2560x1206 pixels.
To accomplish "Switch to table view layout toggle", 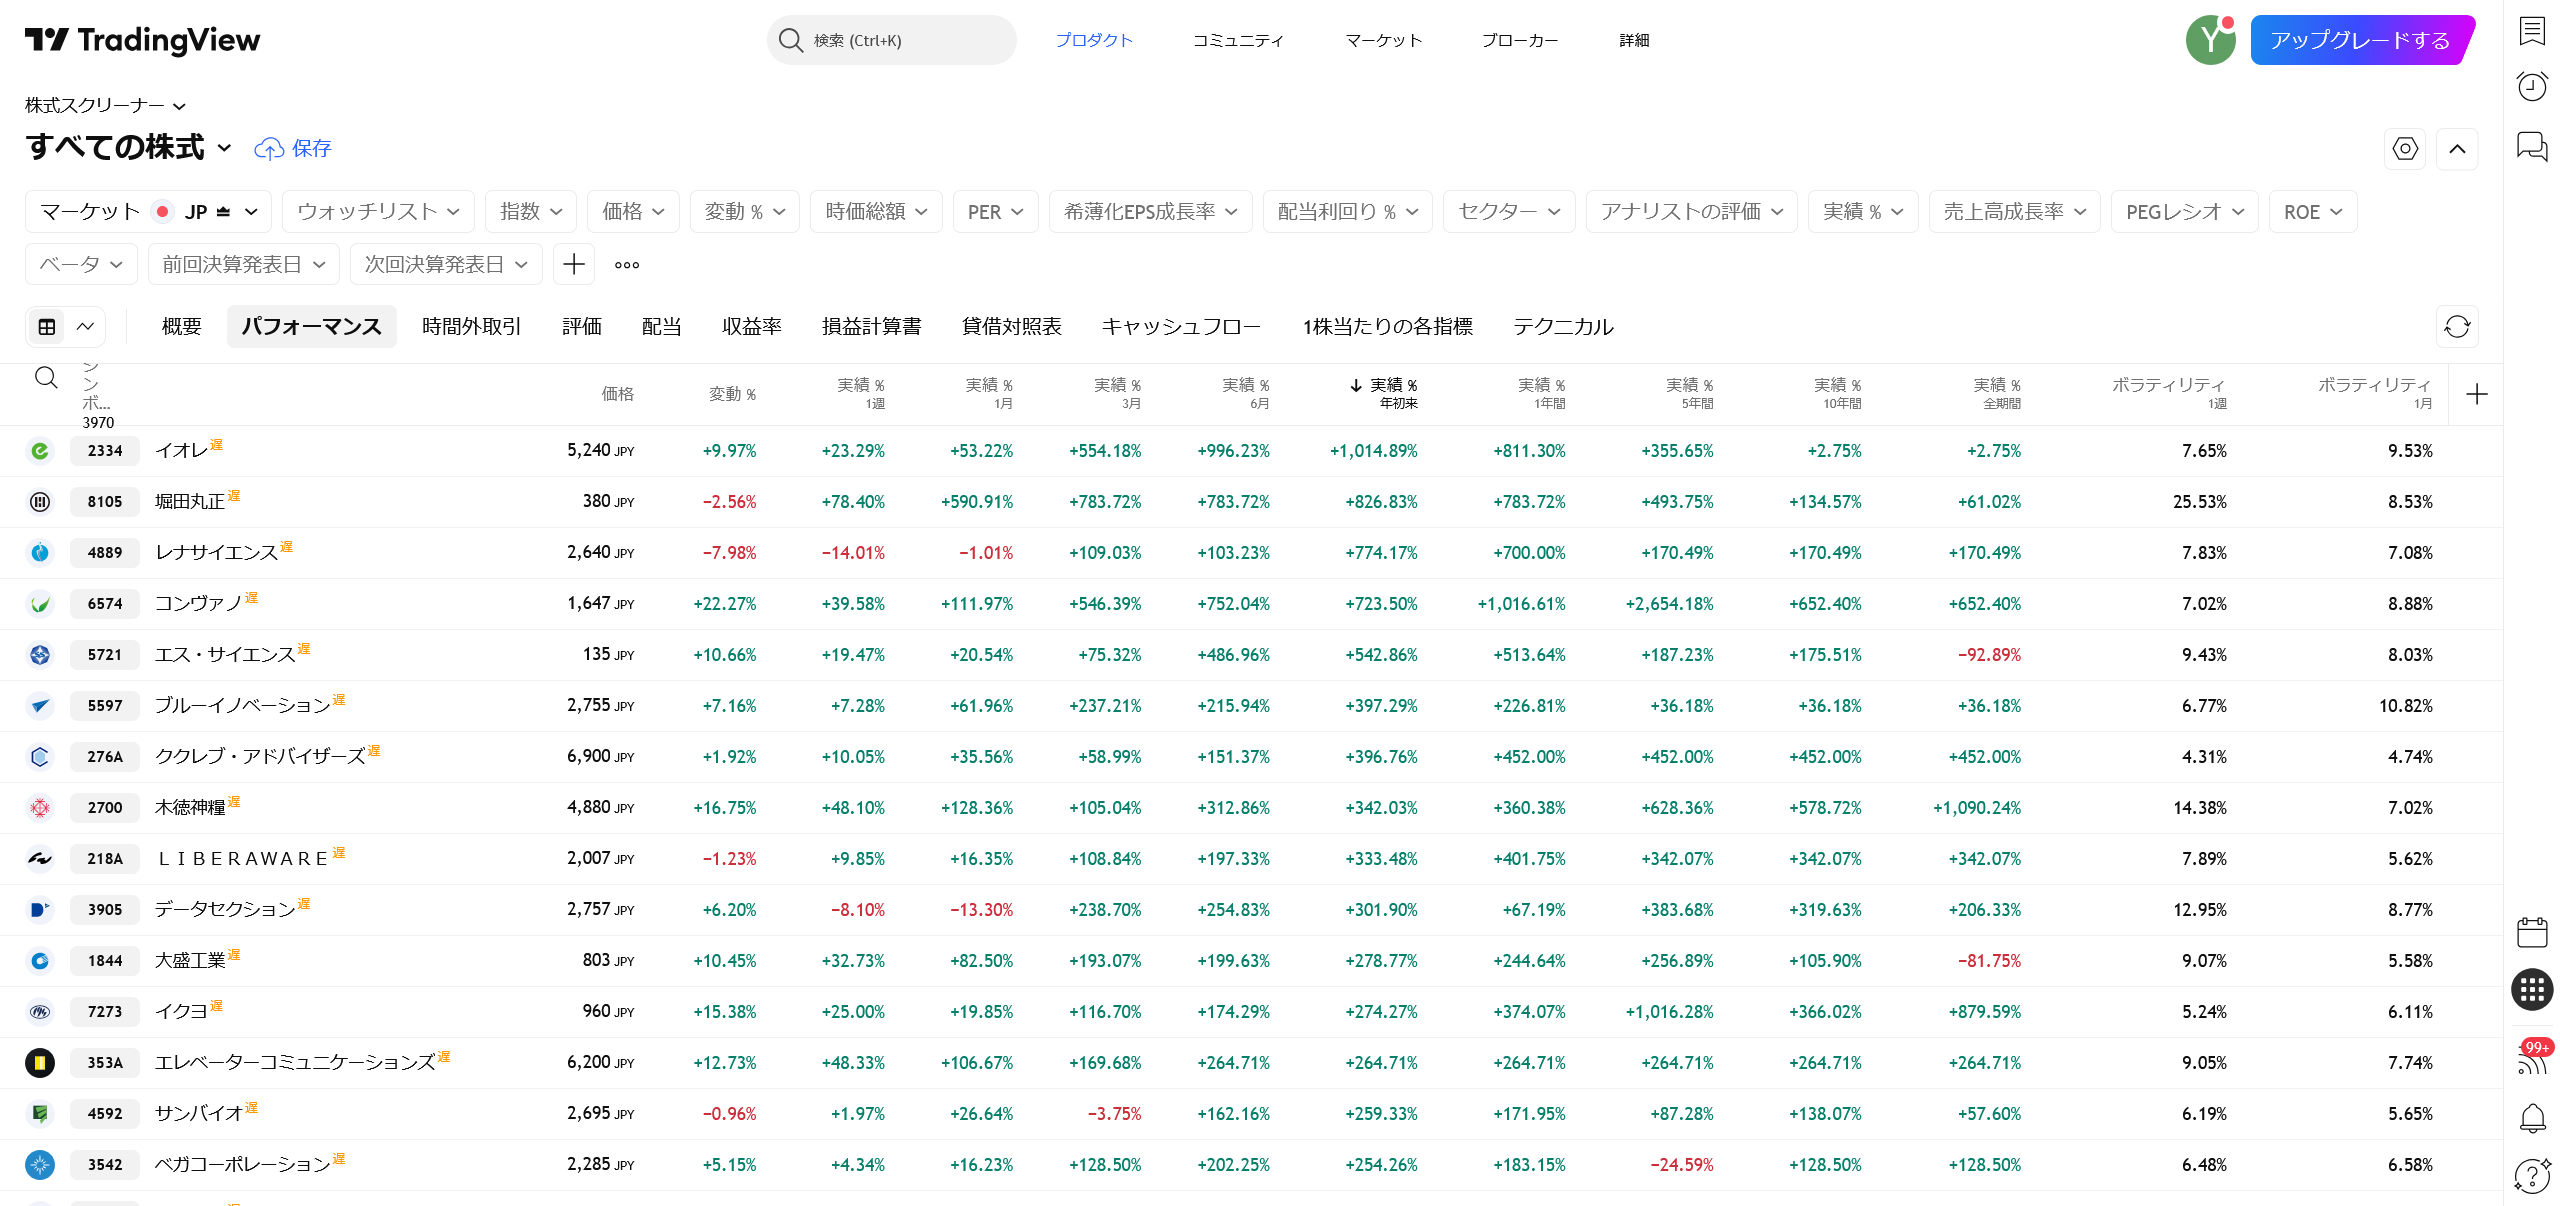I will coord(46,326).
